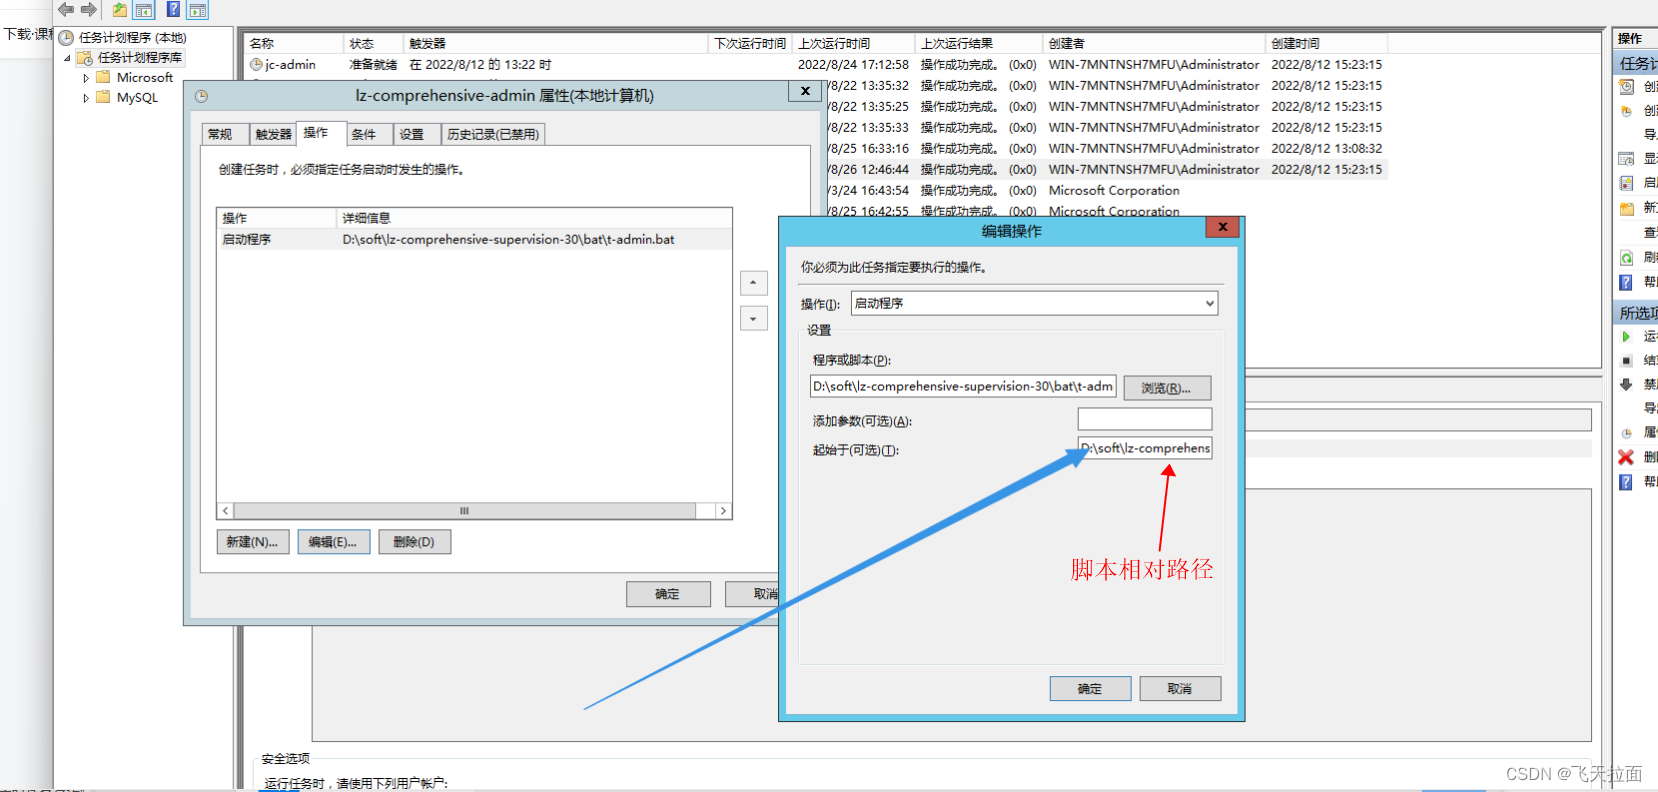Click the Disable down-arrow icon in the Actions pane

[x=1626, y=385]
